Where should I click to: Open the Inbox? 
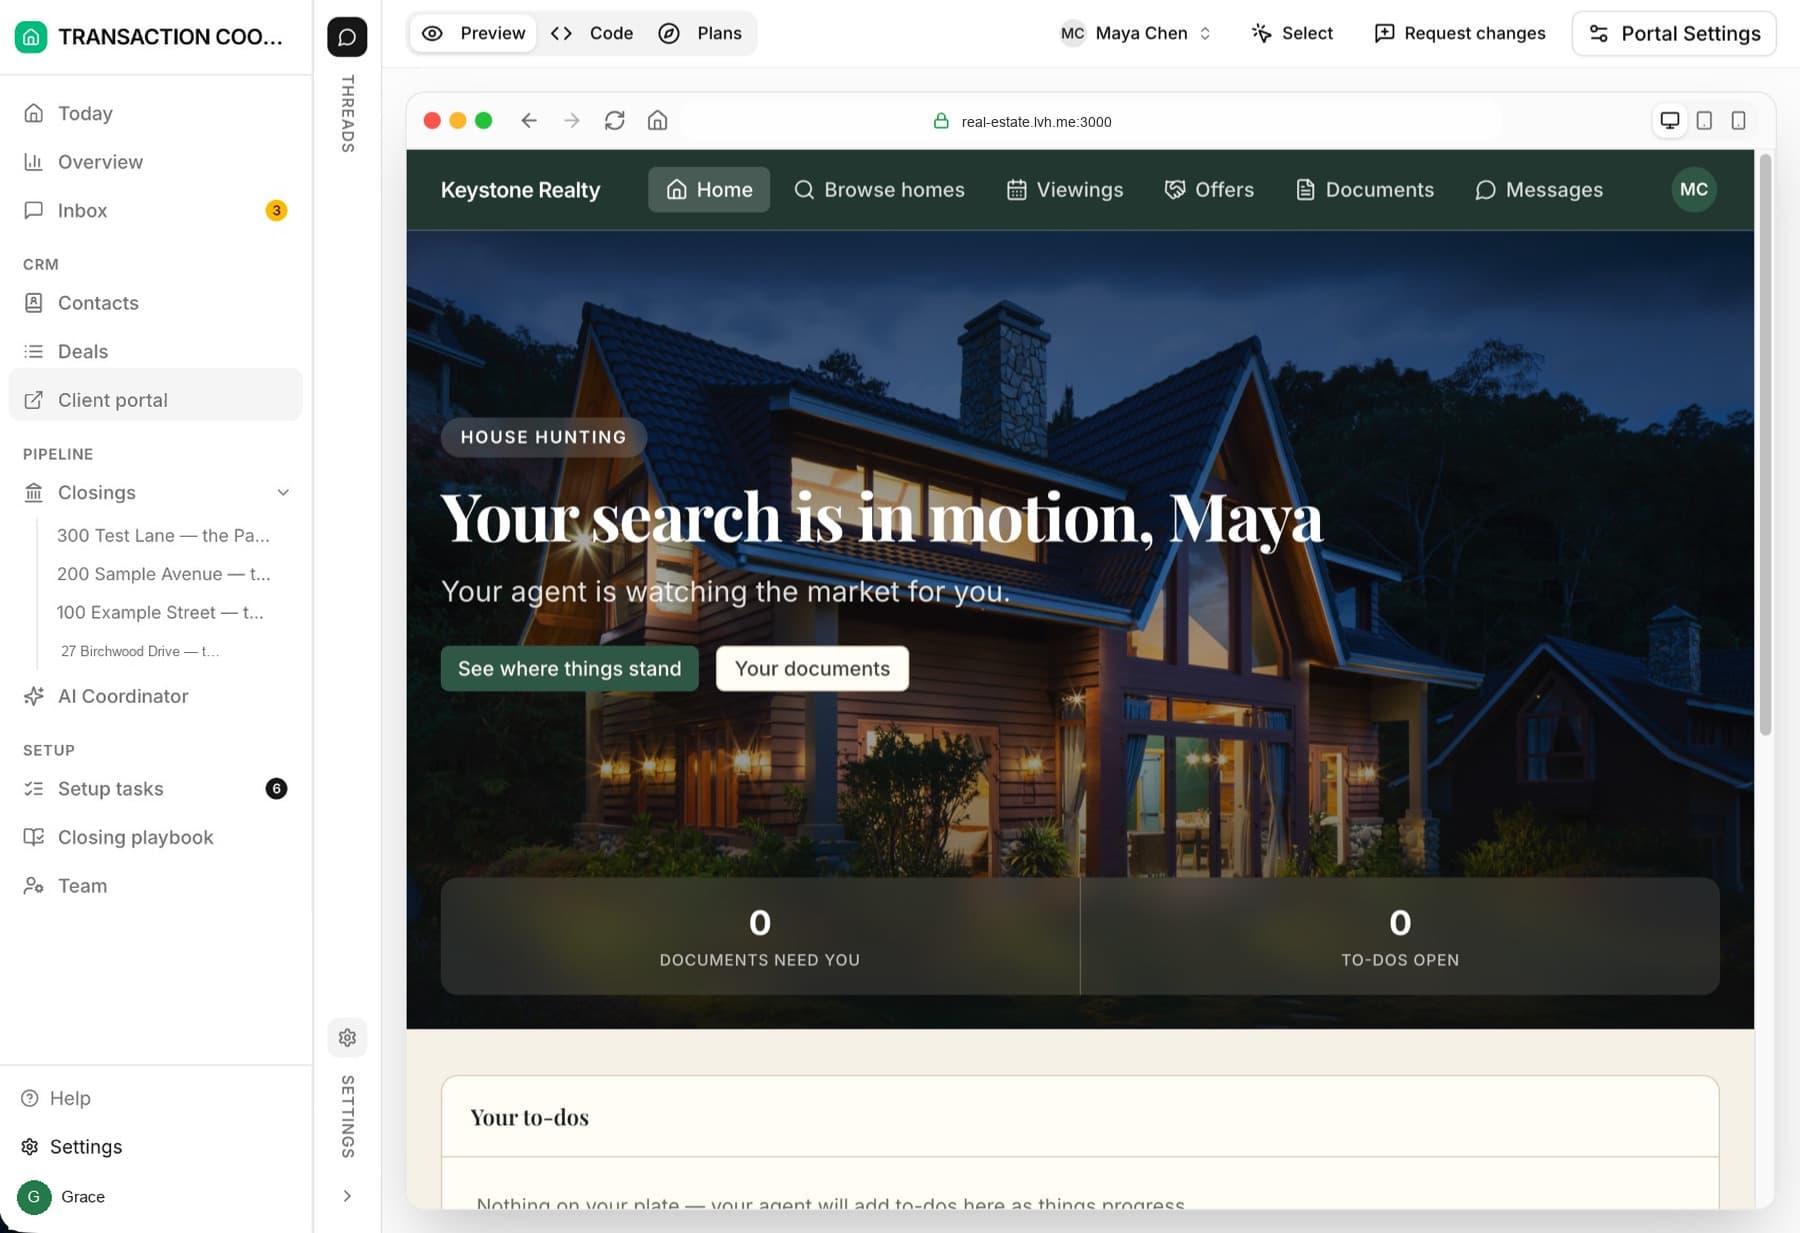pyautogui.click(x=155, y=210)
